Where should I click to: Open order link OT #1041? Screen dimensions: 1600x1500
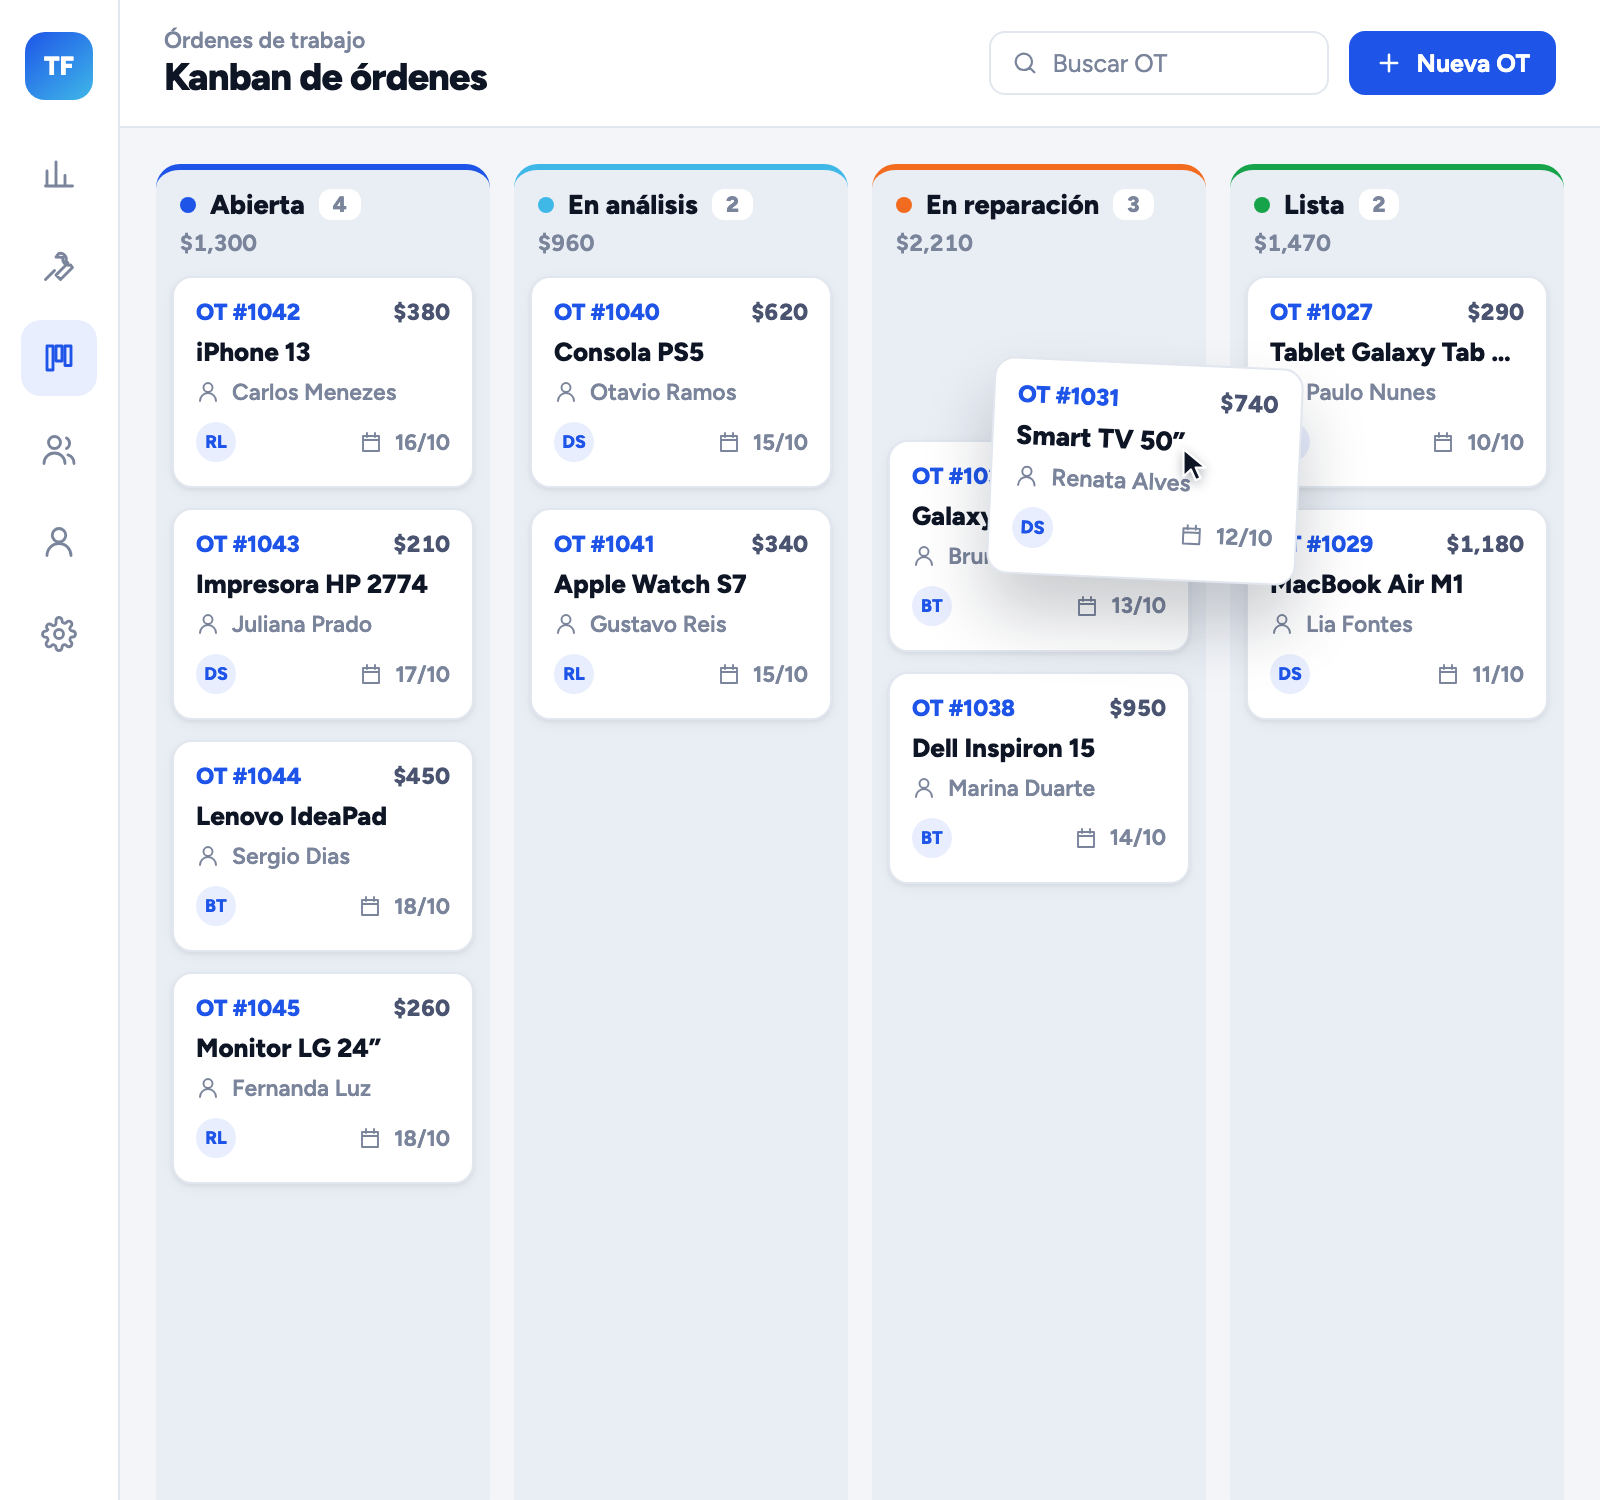coord(604,544)
